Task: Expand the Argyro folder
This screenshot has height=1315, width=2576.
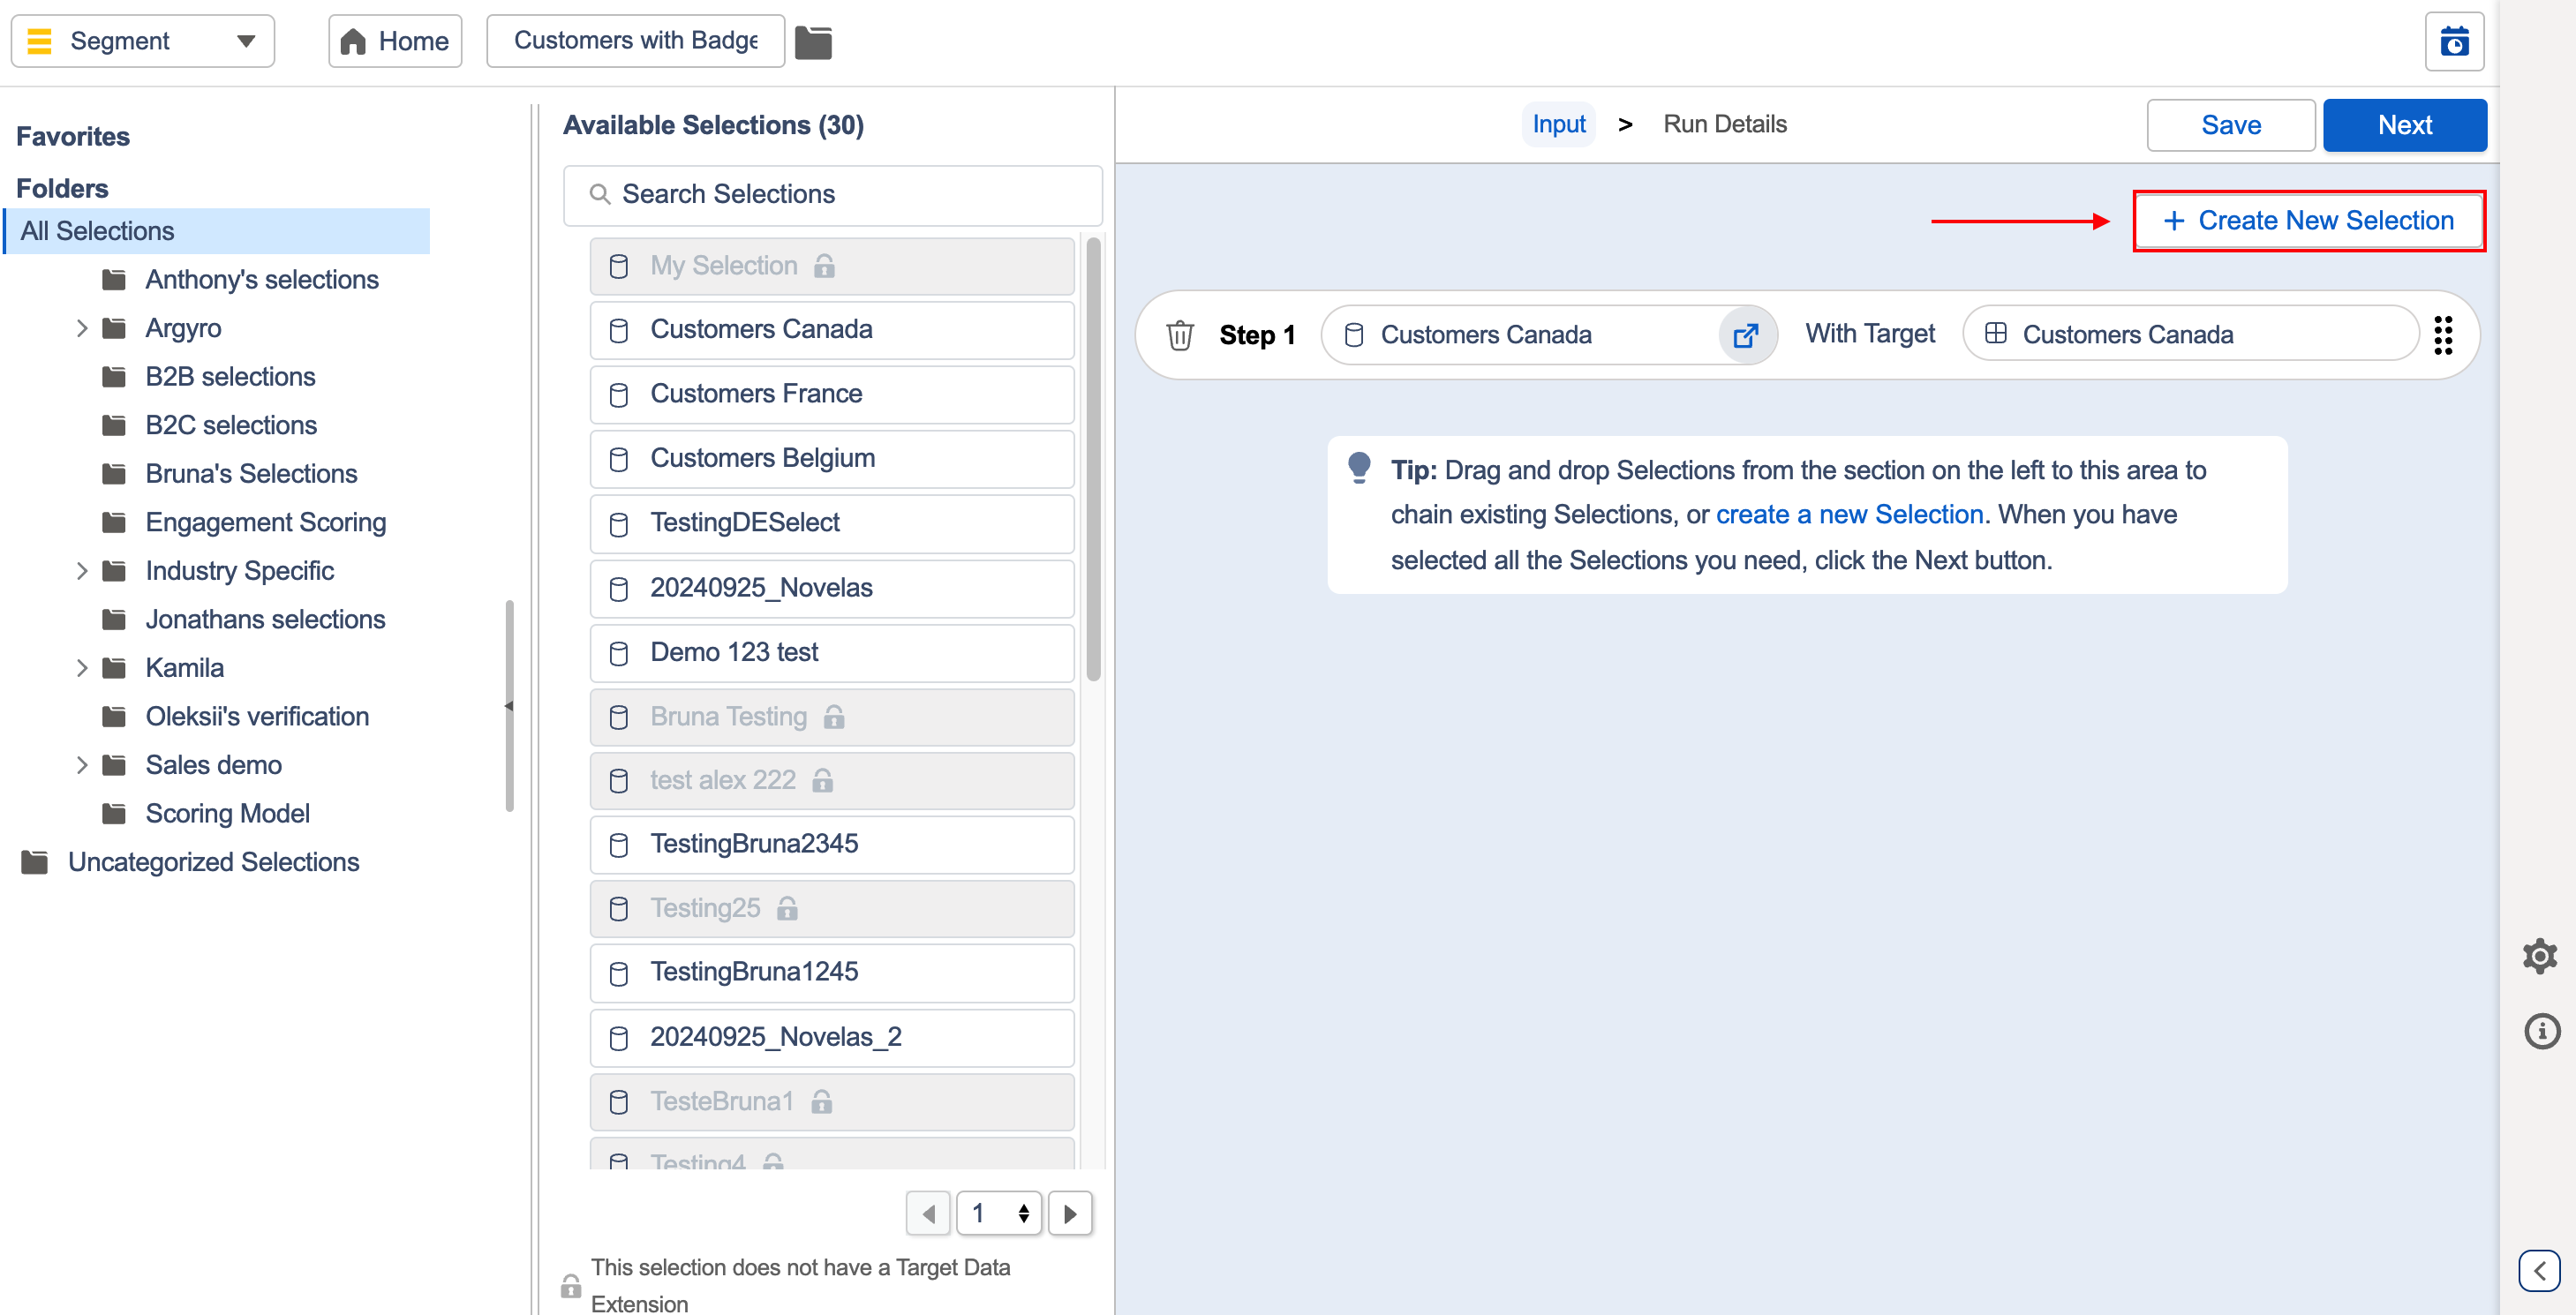Action: (82, 328)
